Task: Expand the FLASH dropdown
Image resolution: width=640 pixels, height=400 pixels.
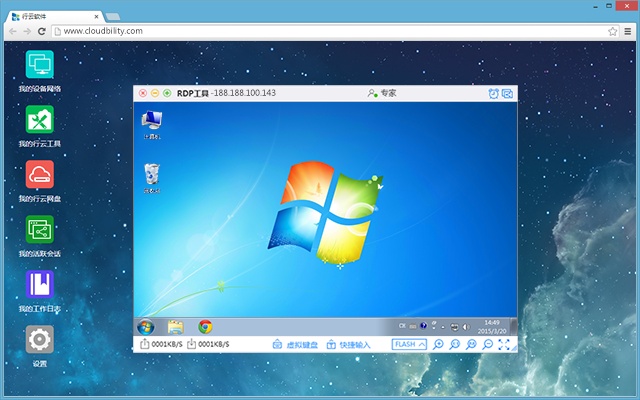Action: pyautogui.click(x=409, y=344)
